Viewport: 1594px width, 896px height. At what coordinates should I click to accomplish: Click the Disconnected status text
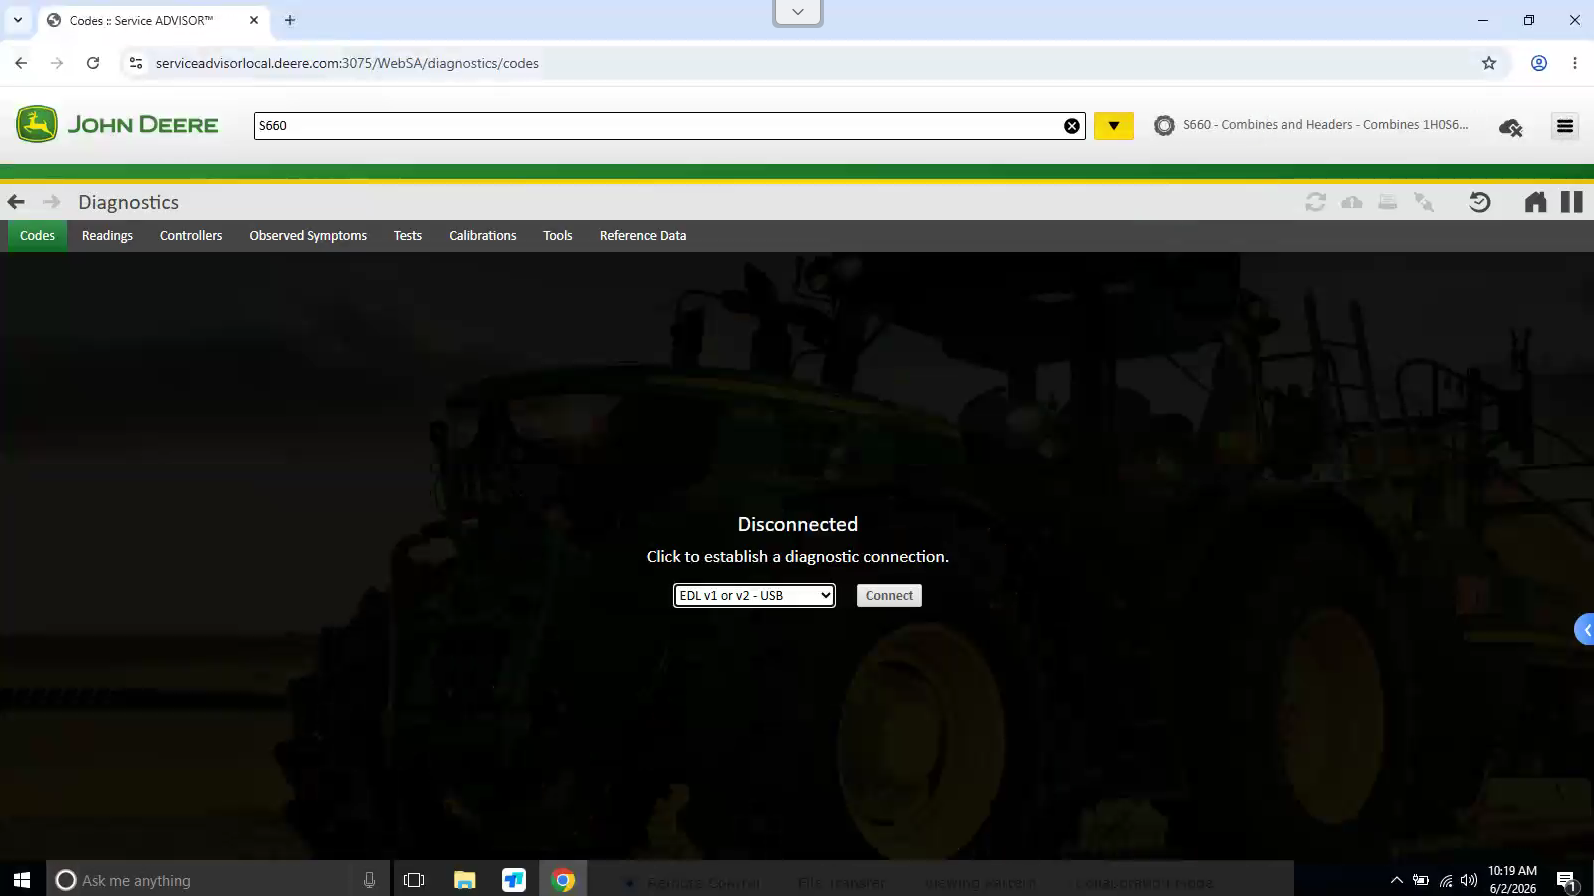[798, 524]
